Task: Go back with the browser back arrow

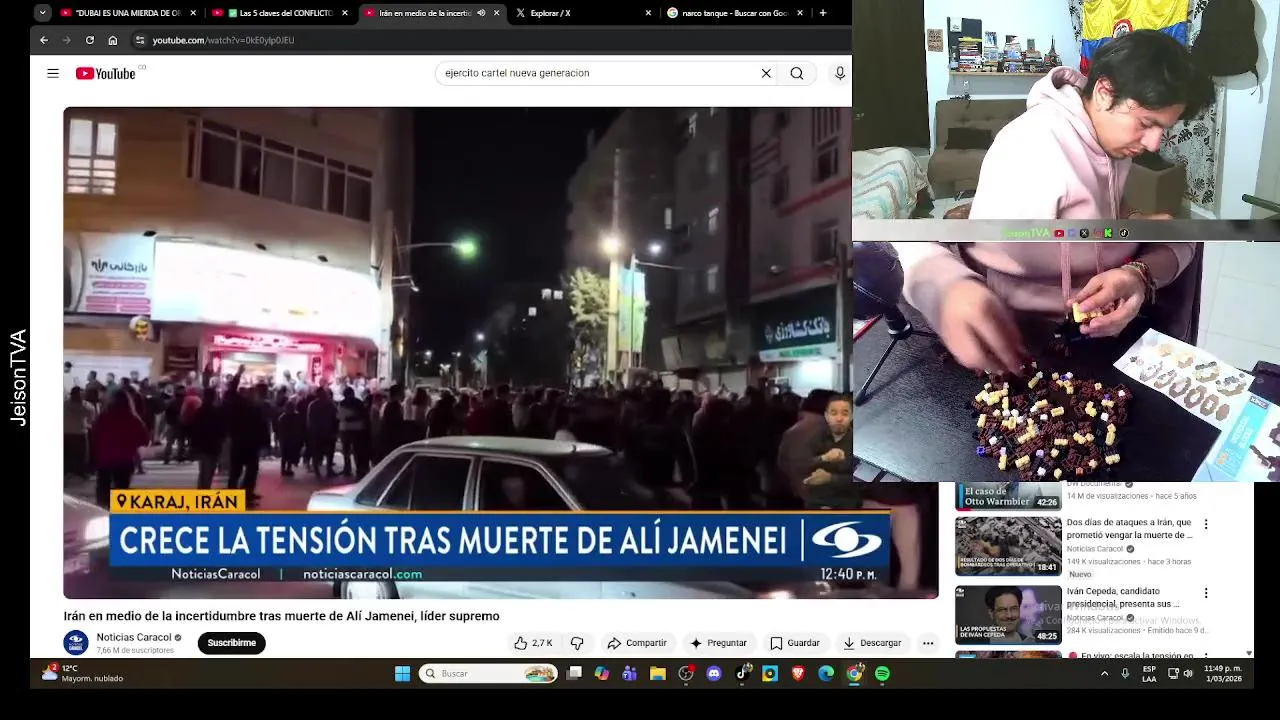Action: 44,40
